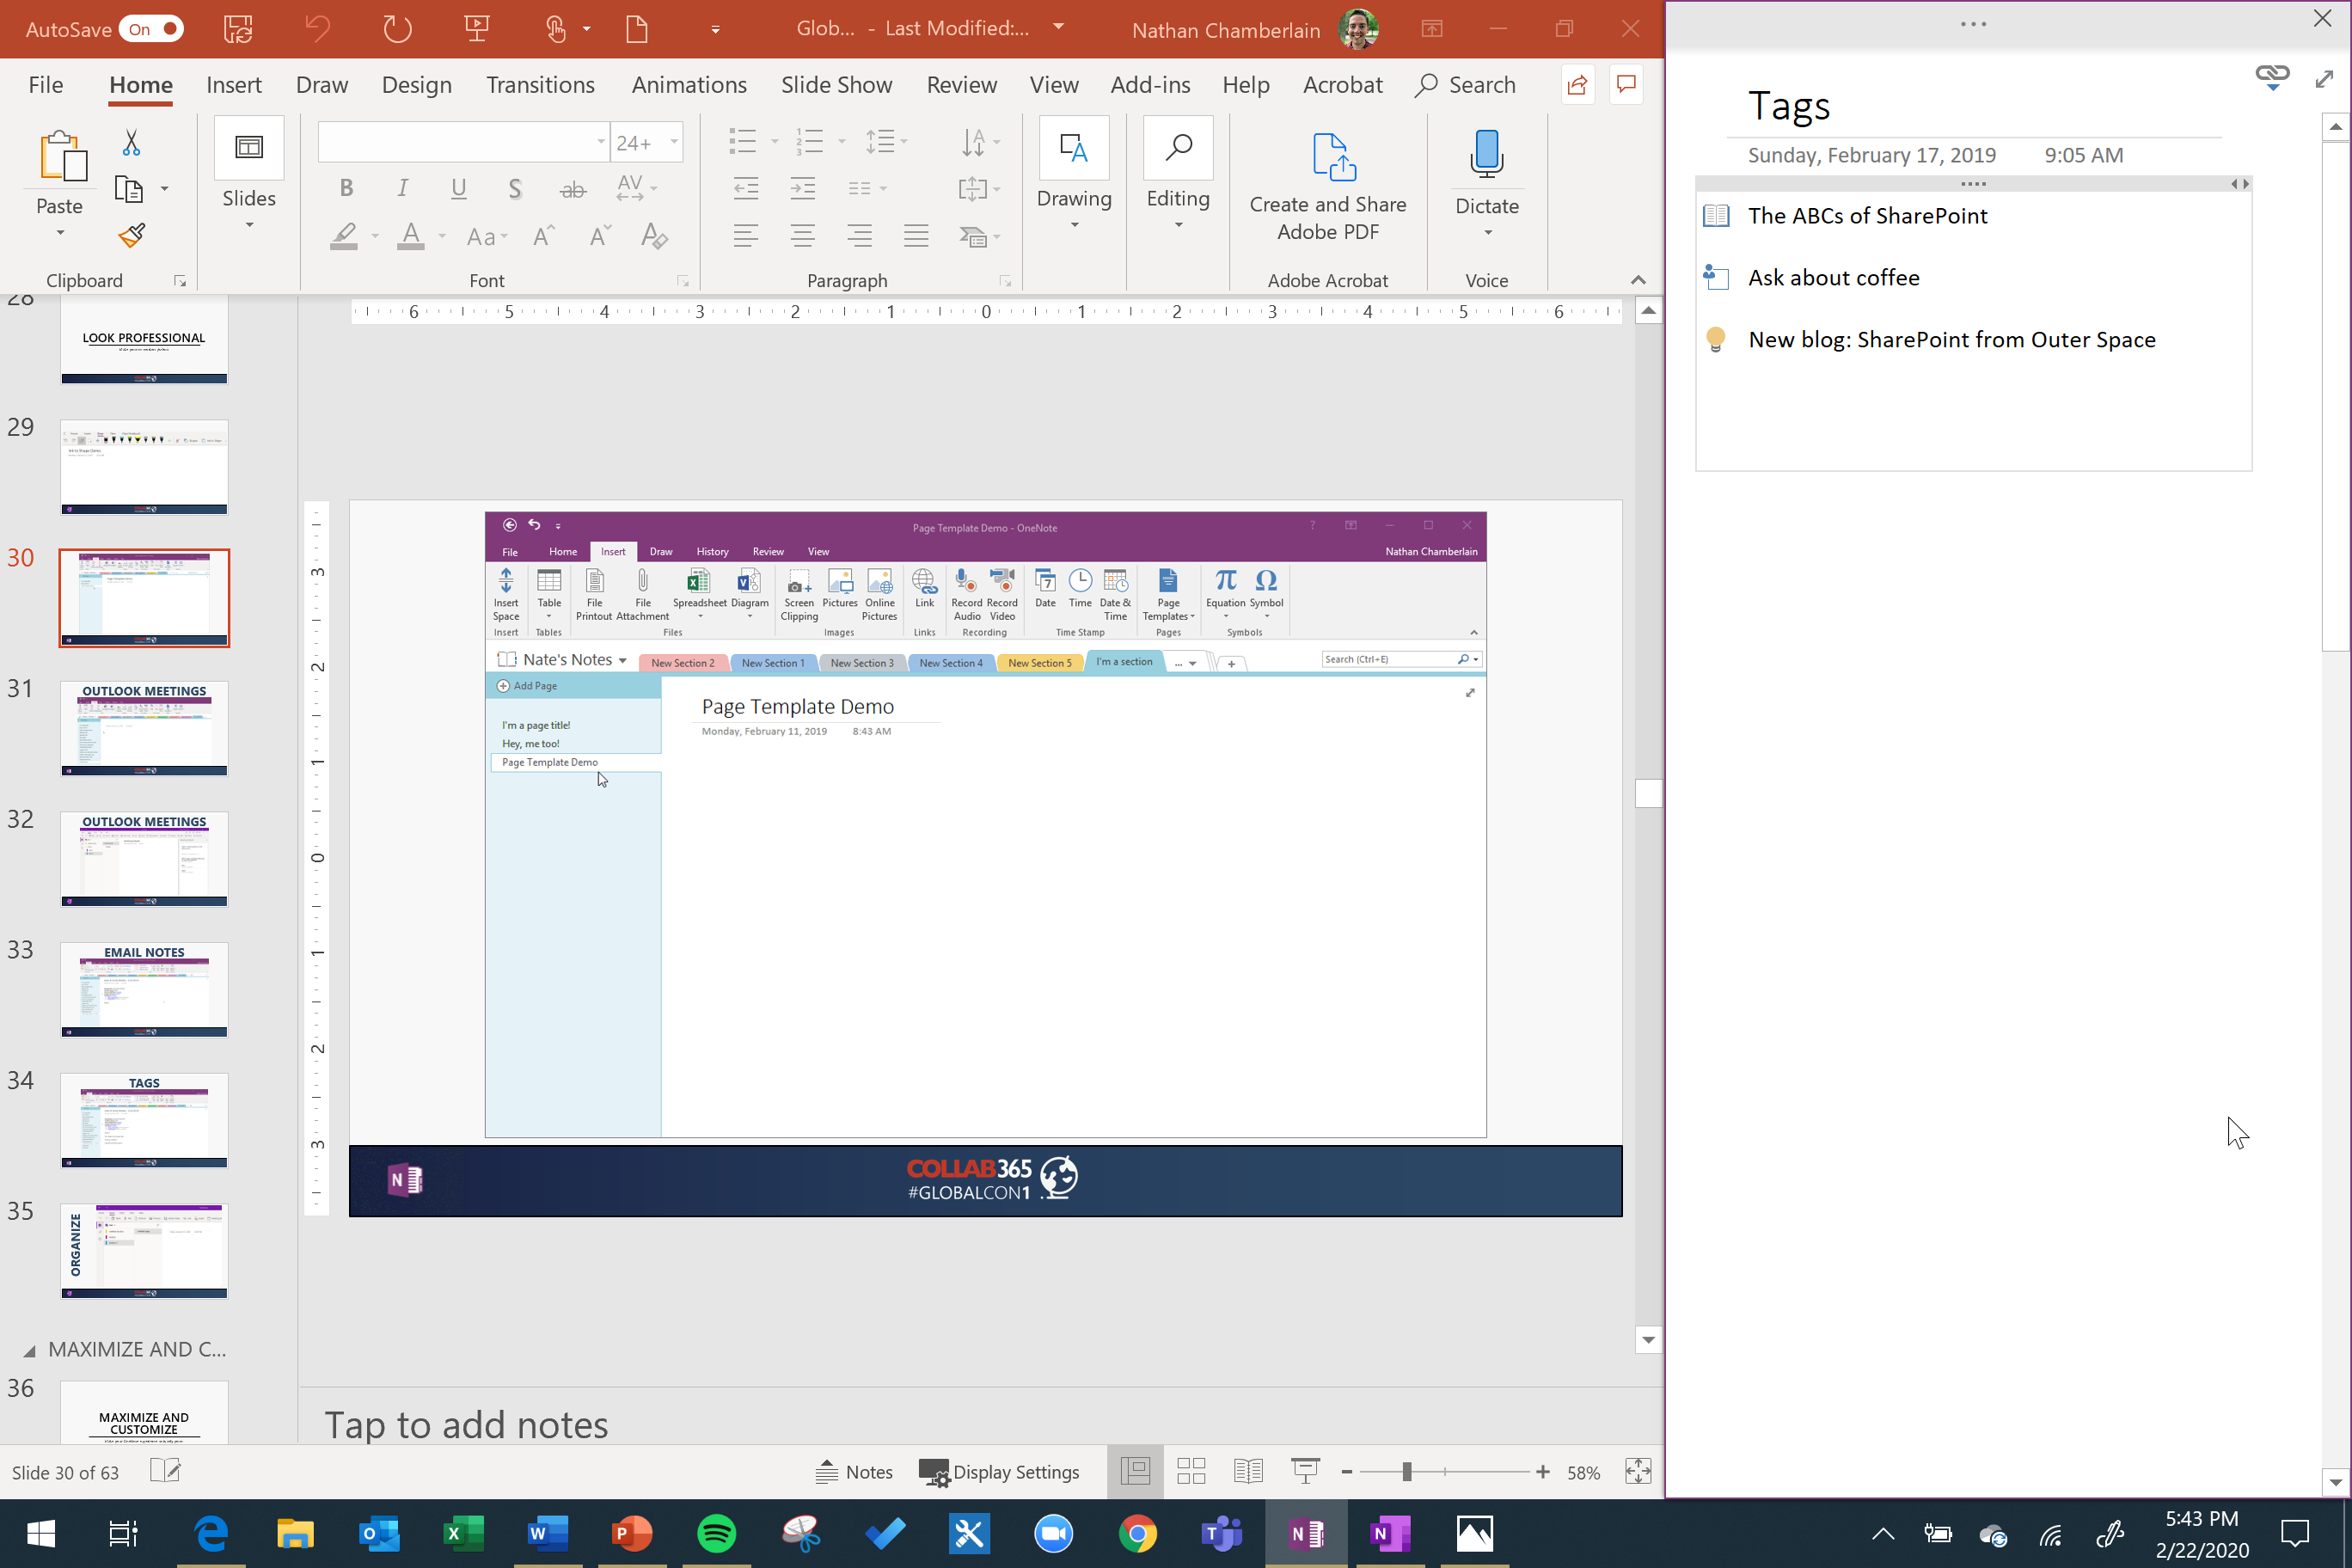Collapse the Maximize and C... section
Viewport: 2352px width, 1568px height.
coord(30,1351)
